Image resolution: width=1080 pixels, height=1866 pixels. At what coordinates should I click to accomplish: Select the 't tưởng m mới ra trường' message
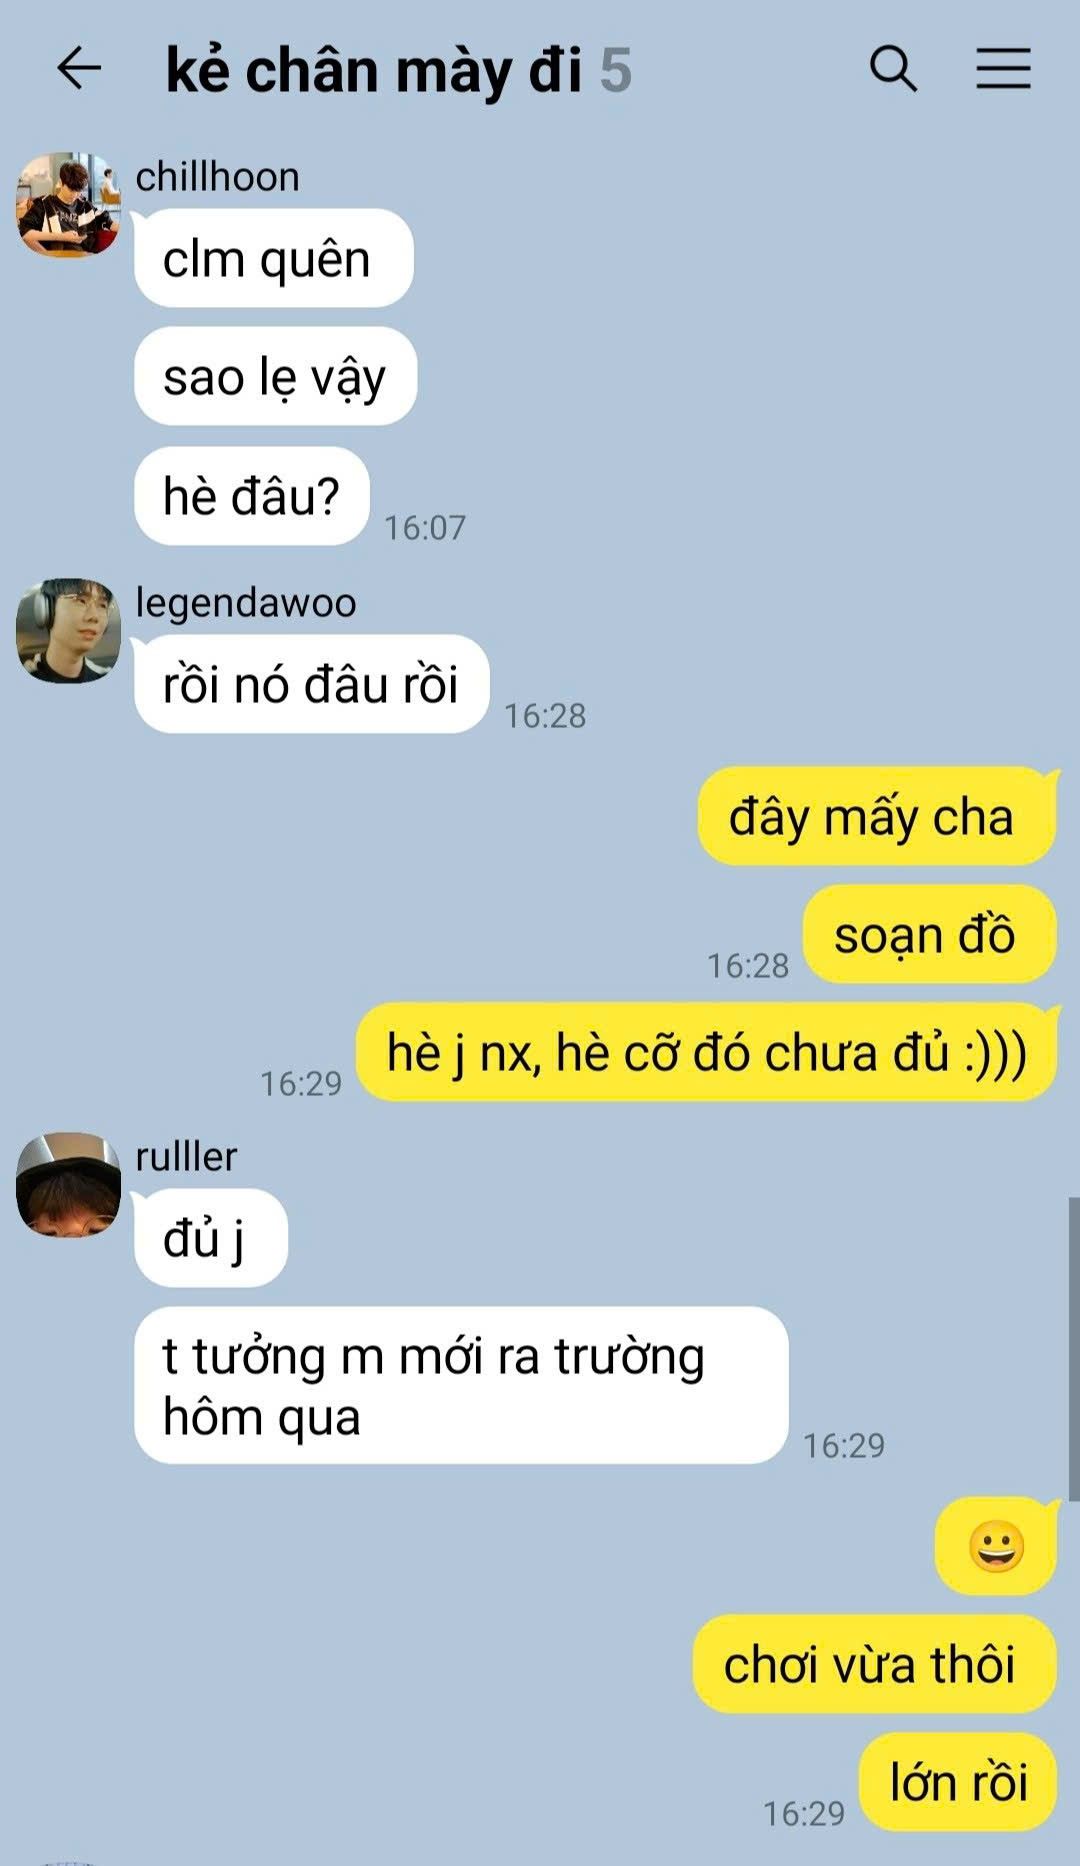(x=461, y=1386)
